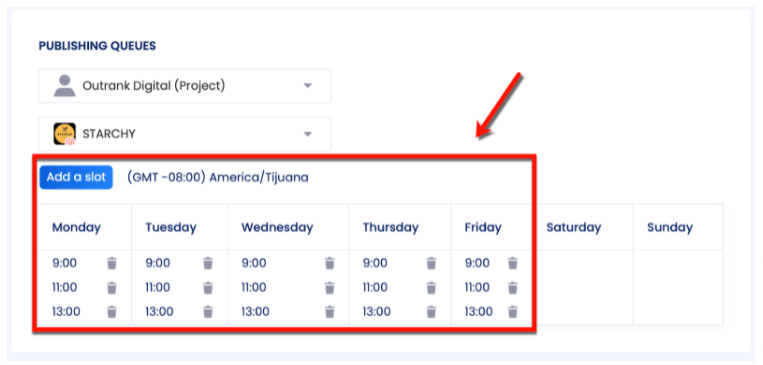Select the Monday 11:00 time value
The height and width of the screenshot is (365, 763).
(x=65, y=288)
